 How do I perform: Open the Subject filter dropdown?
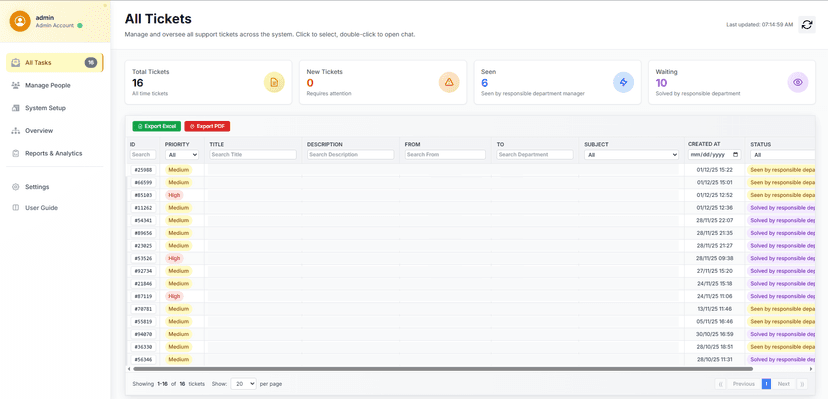pos(631,155)
